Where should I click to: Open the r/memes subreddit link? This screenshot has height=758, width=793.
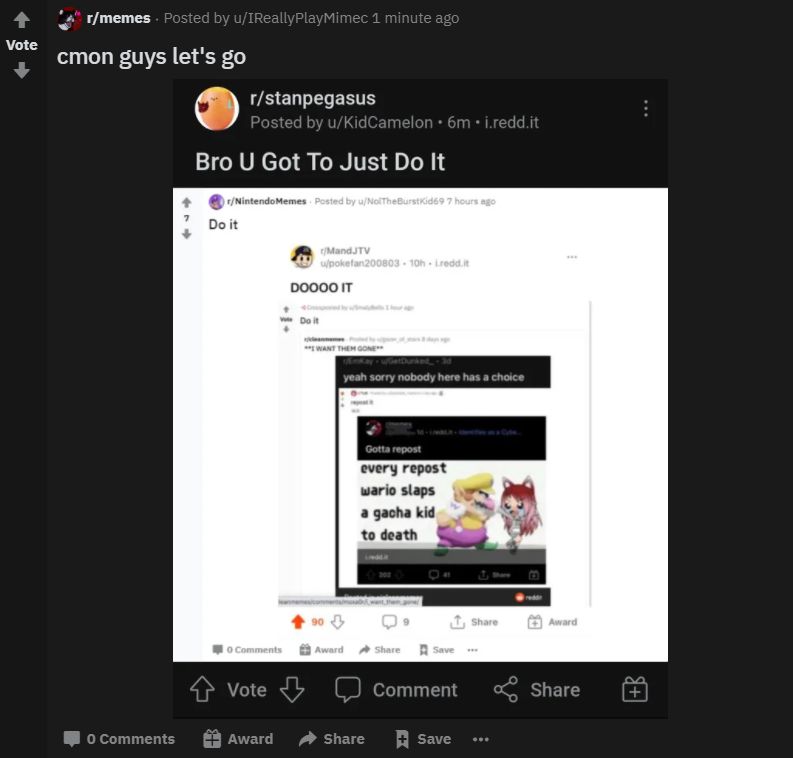pos(118,18)
